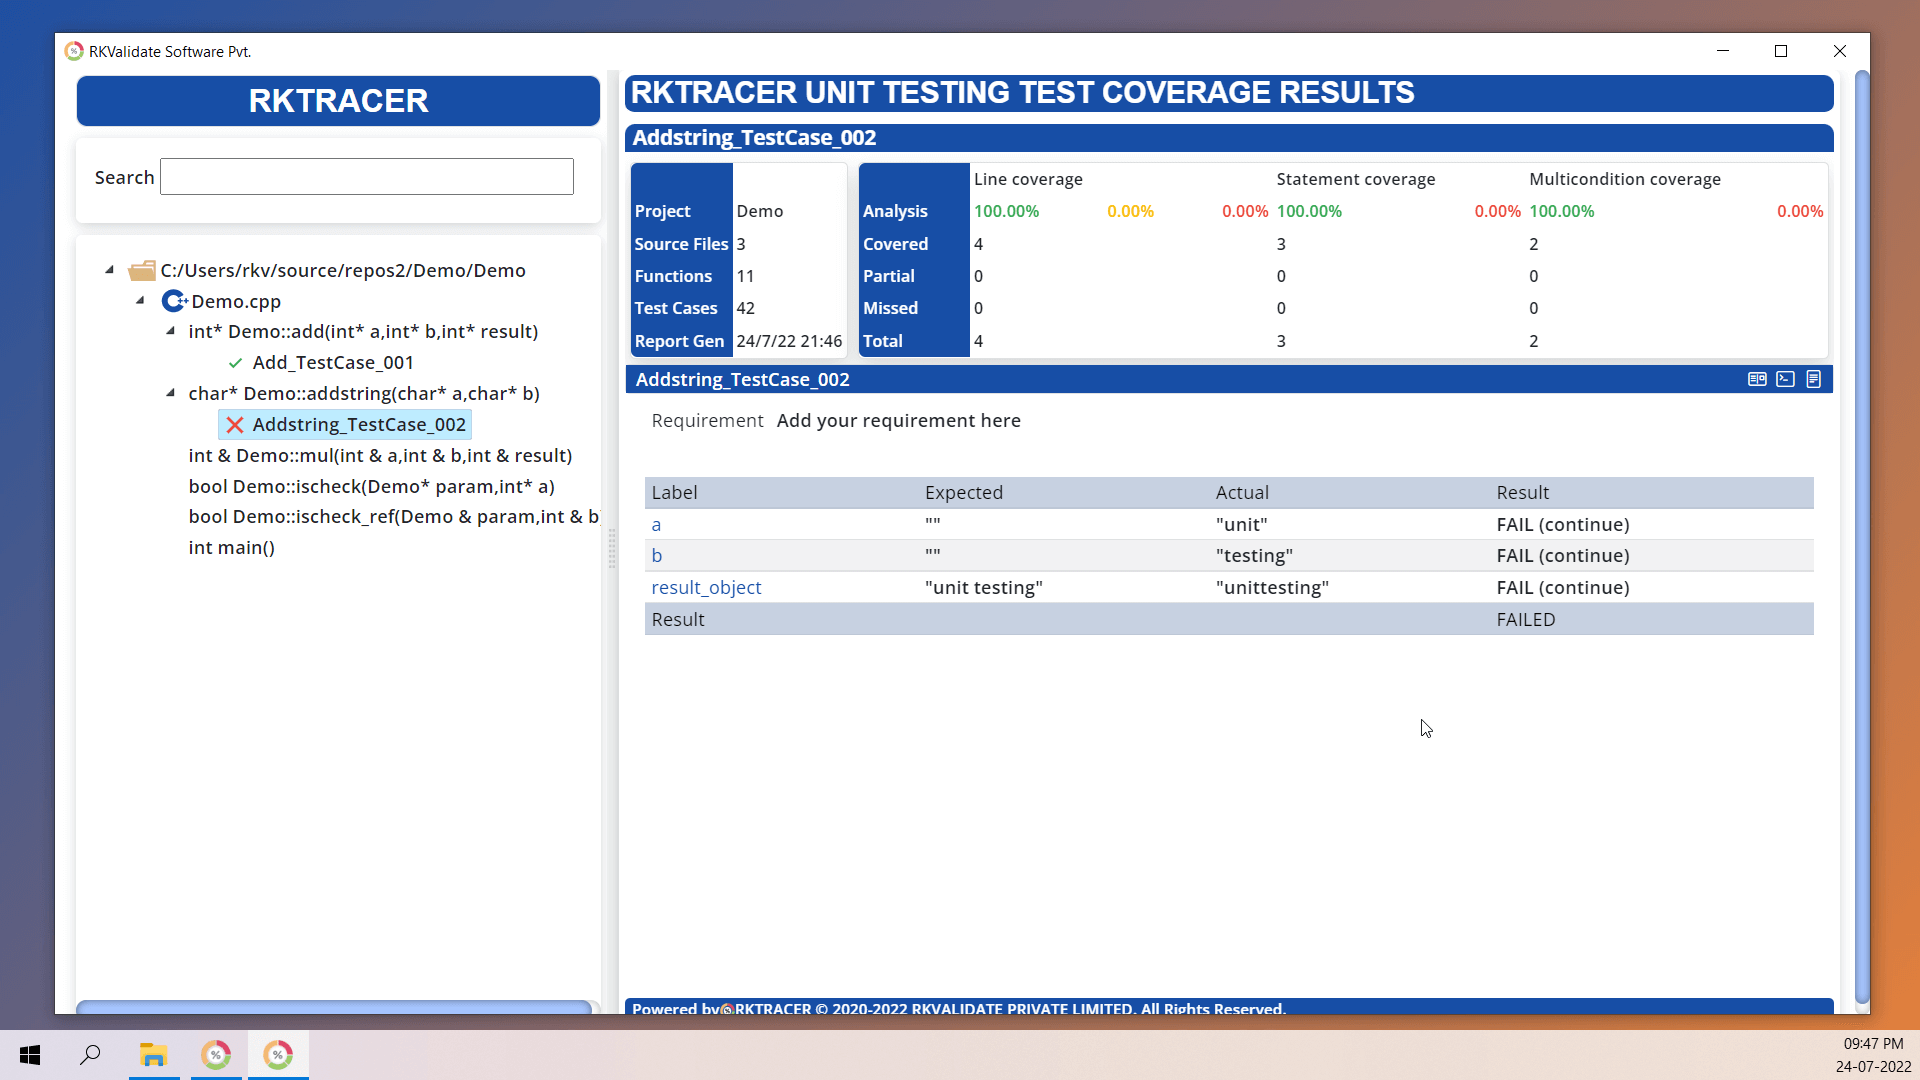Expand int* Demo::add function node
Screen dimensions: 1920x1080
tap(171, 331)
